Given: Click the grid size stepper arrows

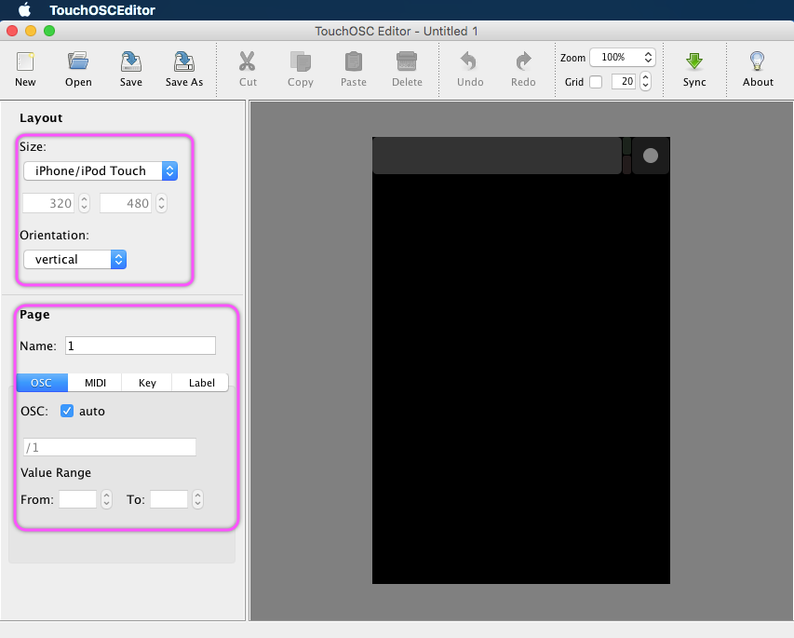Looking at the screenshot, I should click(x=645, y=82).
